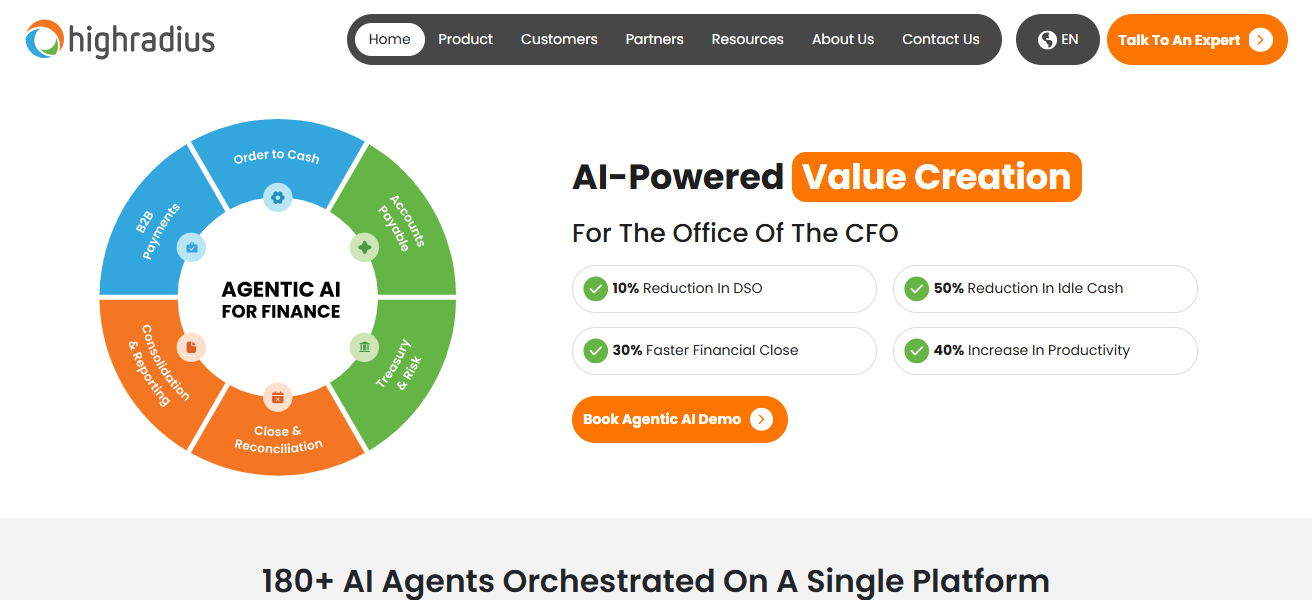Click the Book Agentic AI Demo button
This screenshot has width=1312, height=600.
679,420
